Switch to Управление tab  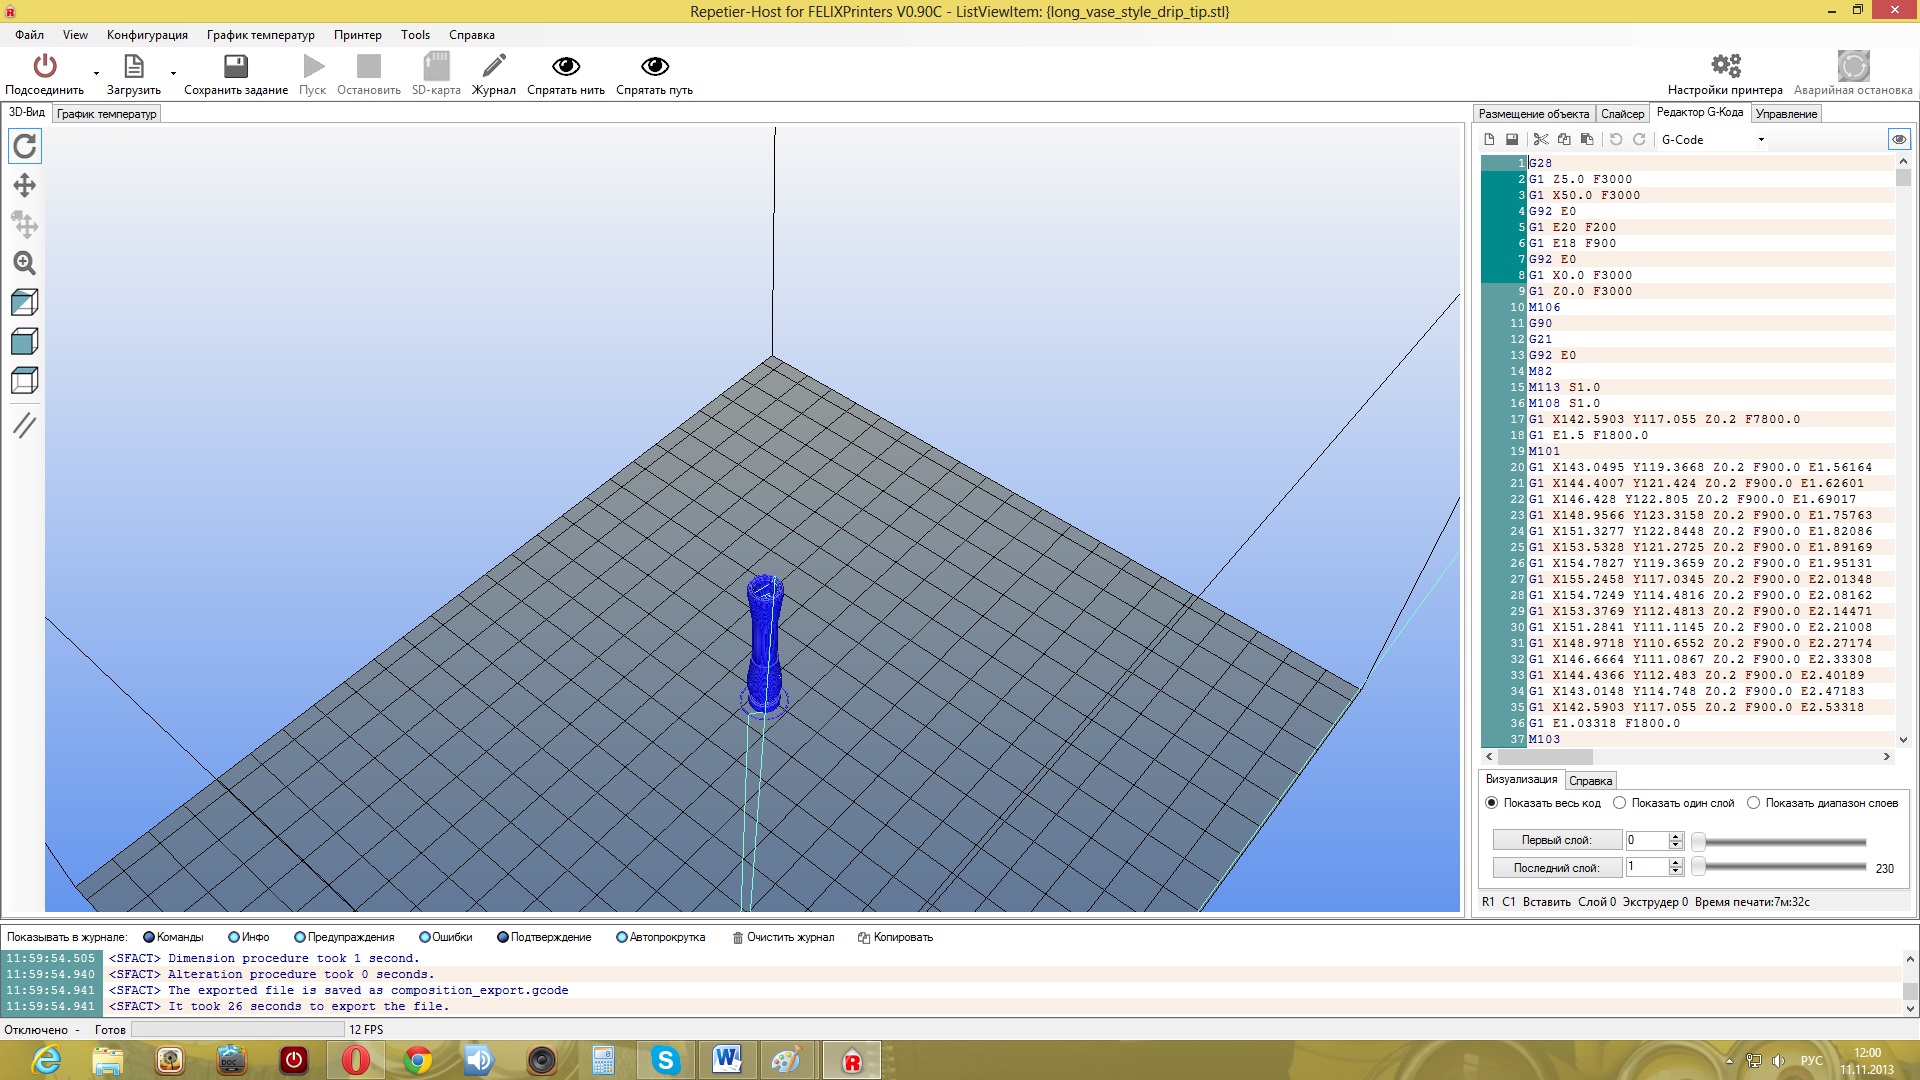[1786, 114]
